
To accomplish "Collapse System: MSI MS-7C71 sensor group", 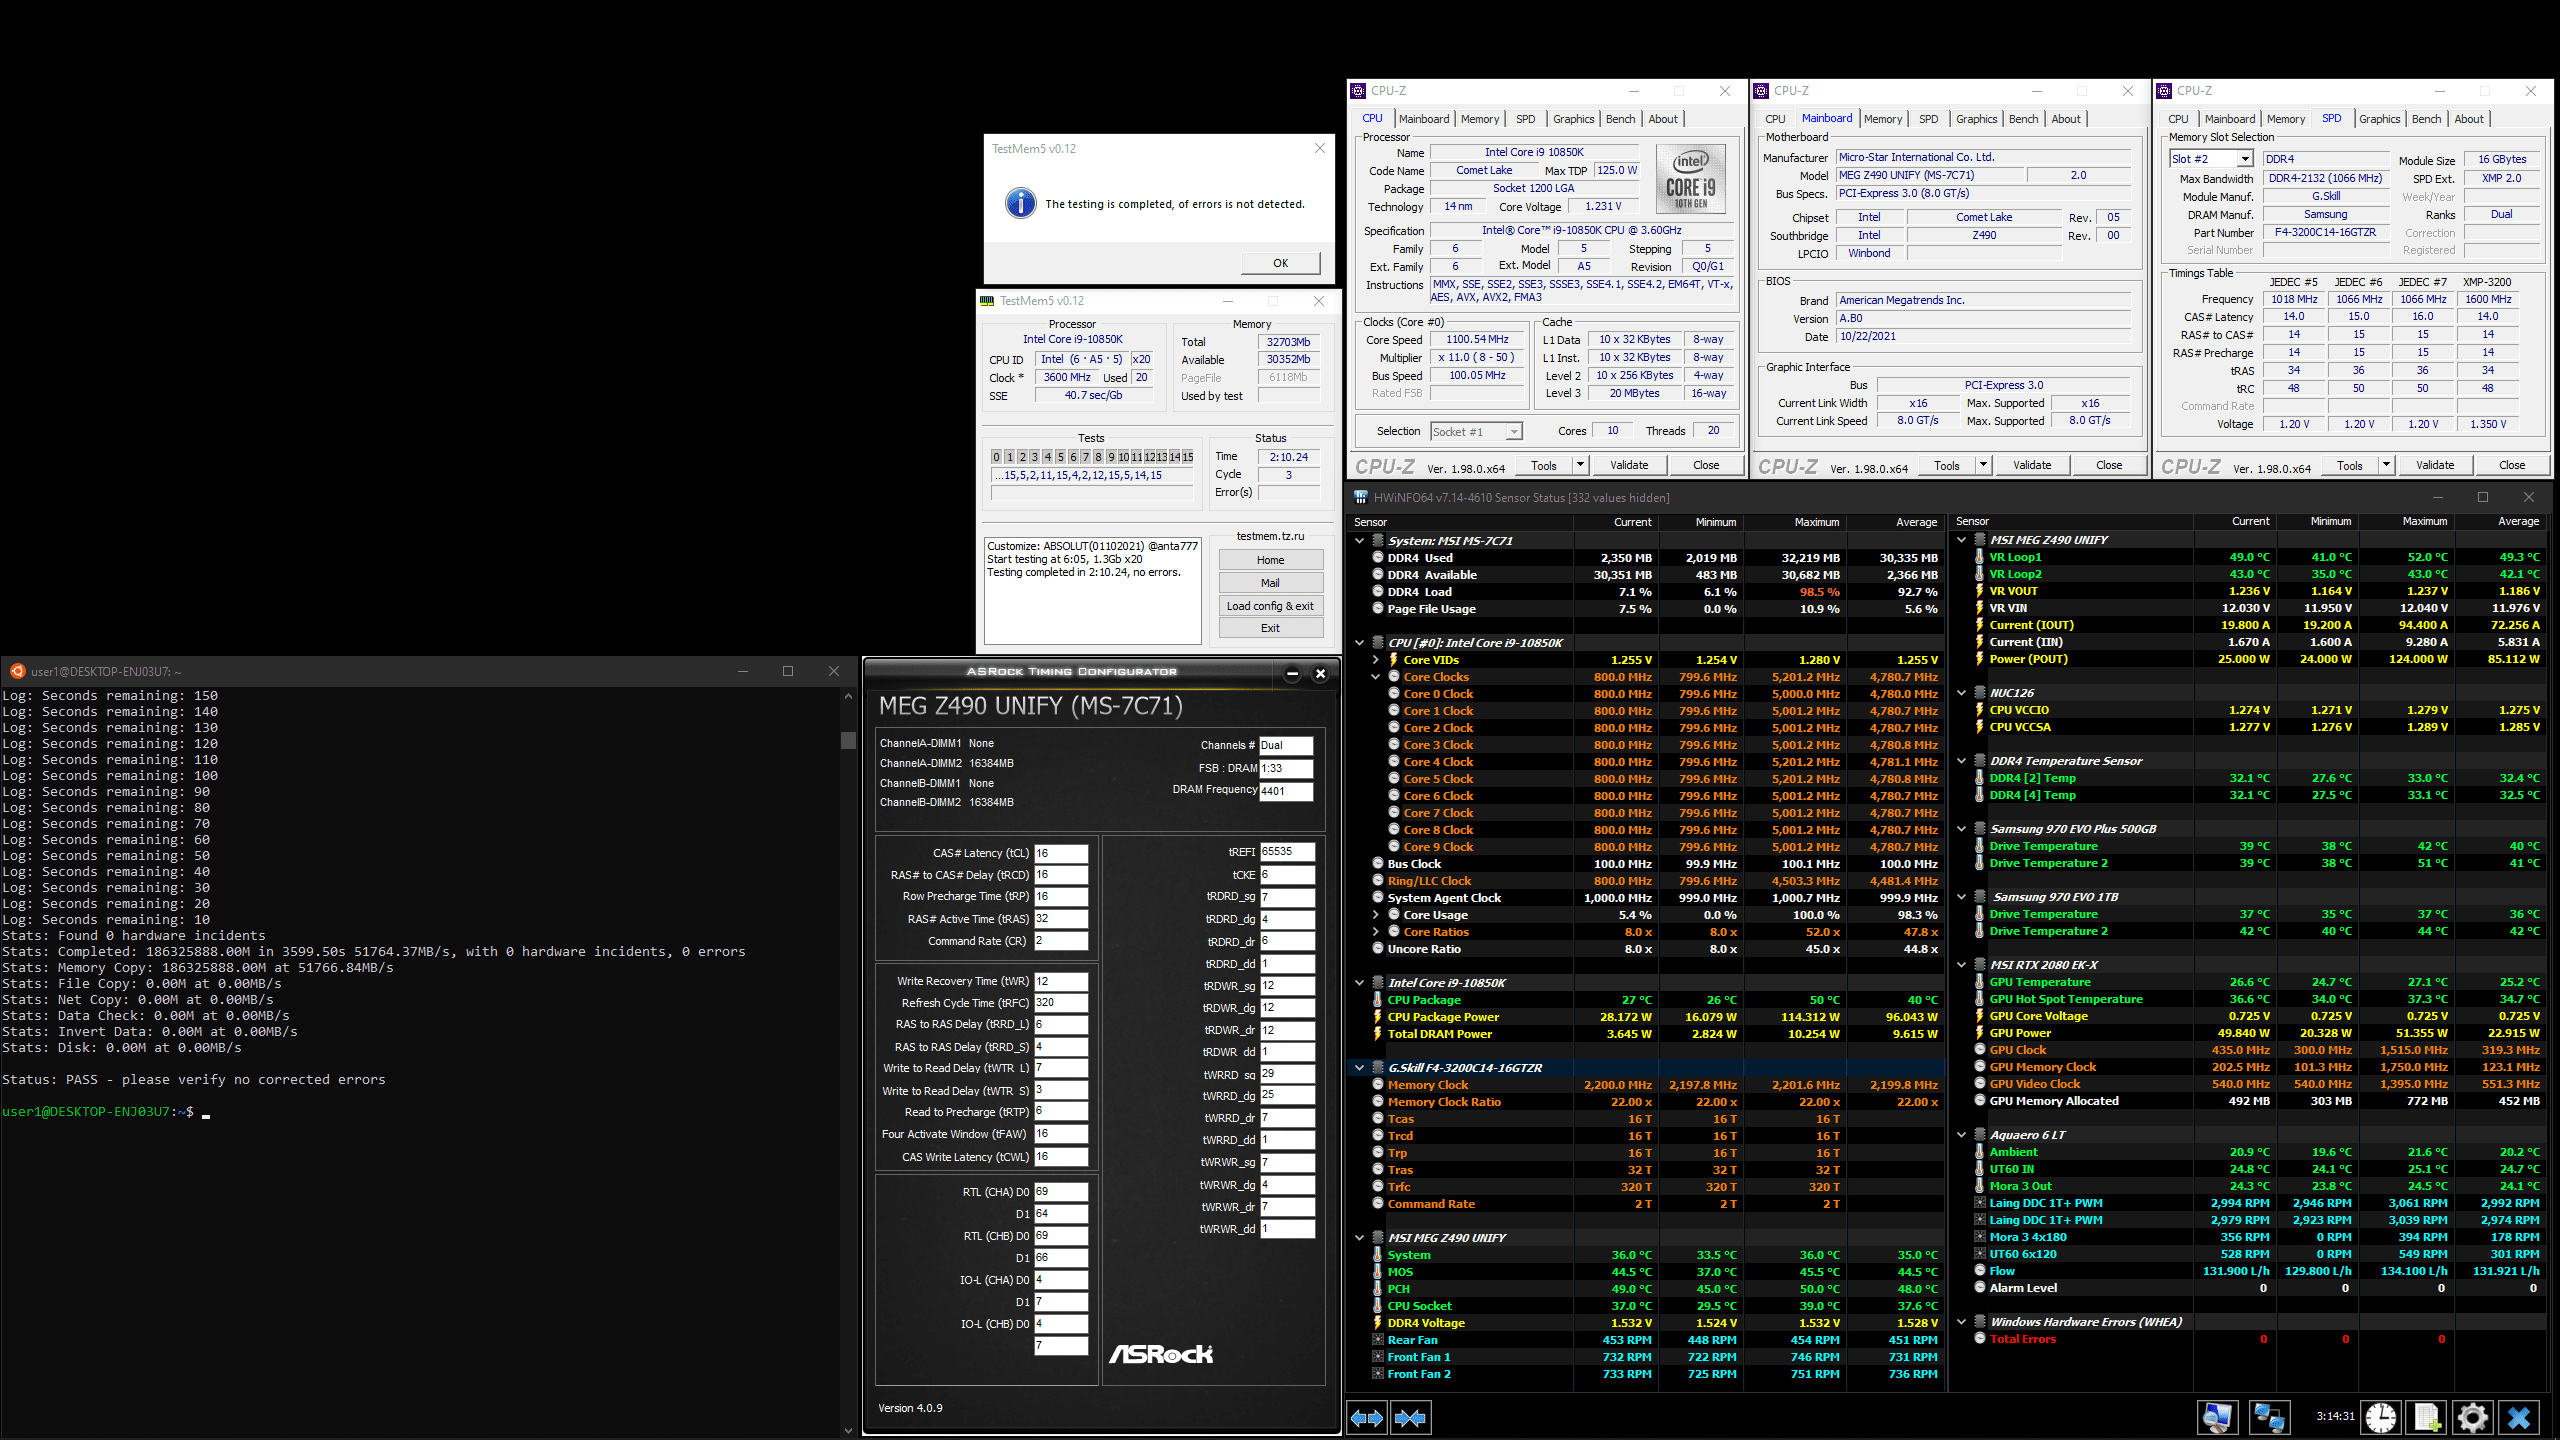I will pyautogui.click(x=1359, y=540).
